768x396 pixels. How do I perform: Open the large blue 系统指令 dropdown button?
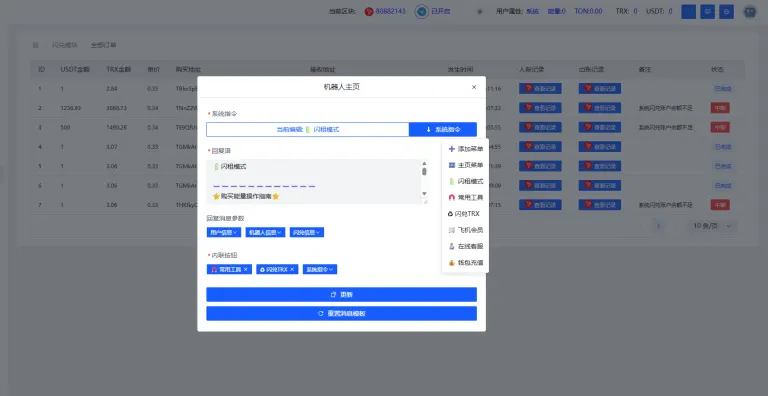coord(443,129)
